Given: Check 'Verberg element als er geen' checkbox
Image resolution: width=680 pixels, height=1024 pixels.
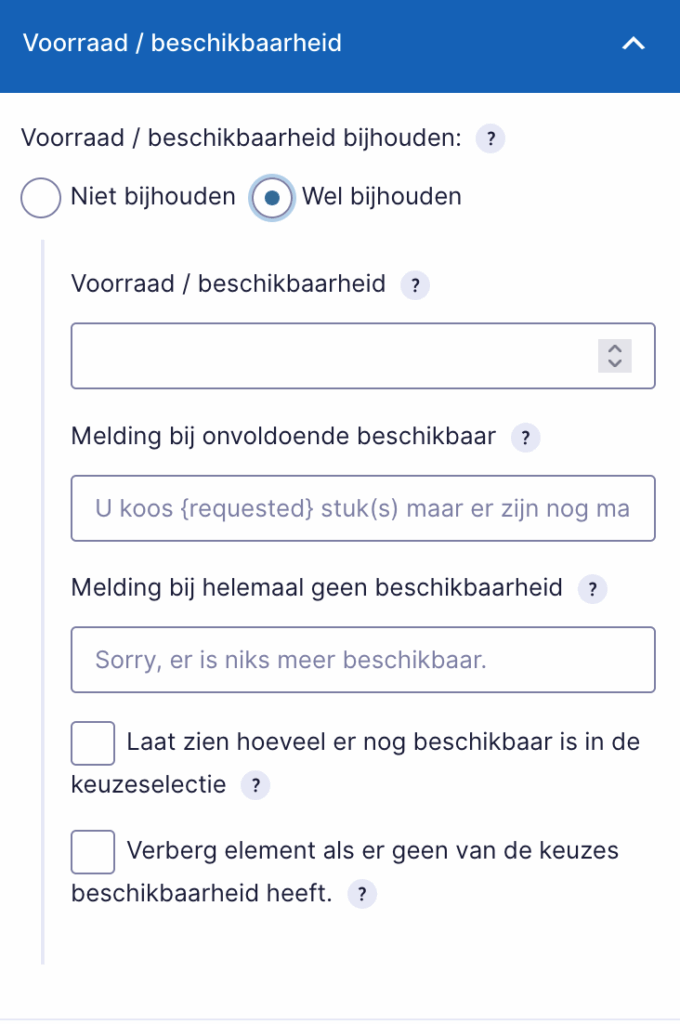Looking at the screenshot, I should pyautogui.click(x=93, y=852).
